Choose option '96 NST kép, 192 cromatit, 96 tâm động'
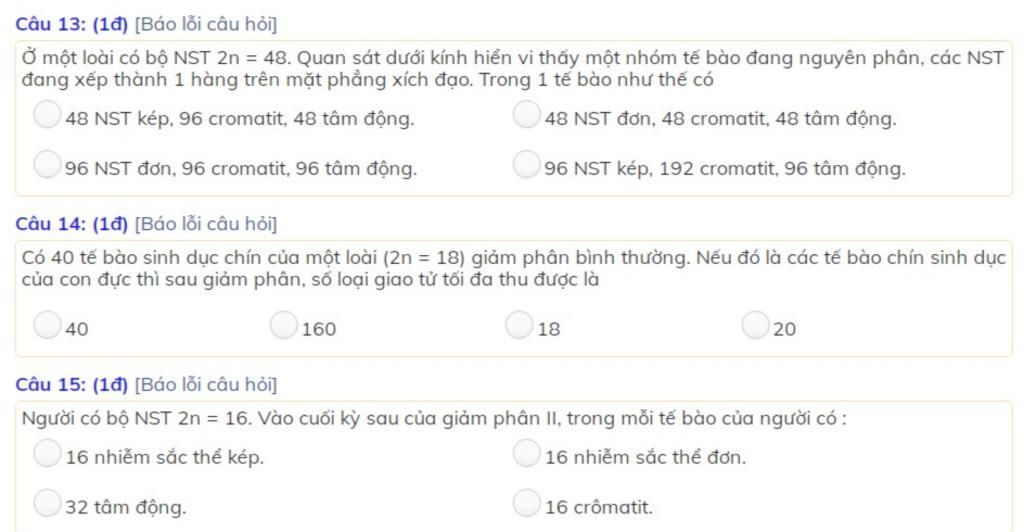 (x=526, y=164)
